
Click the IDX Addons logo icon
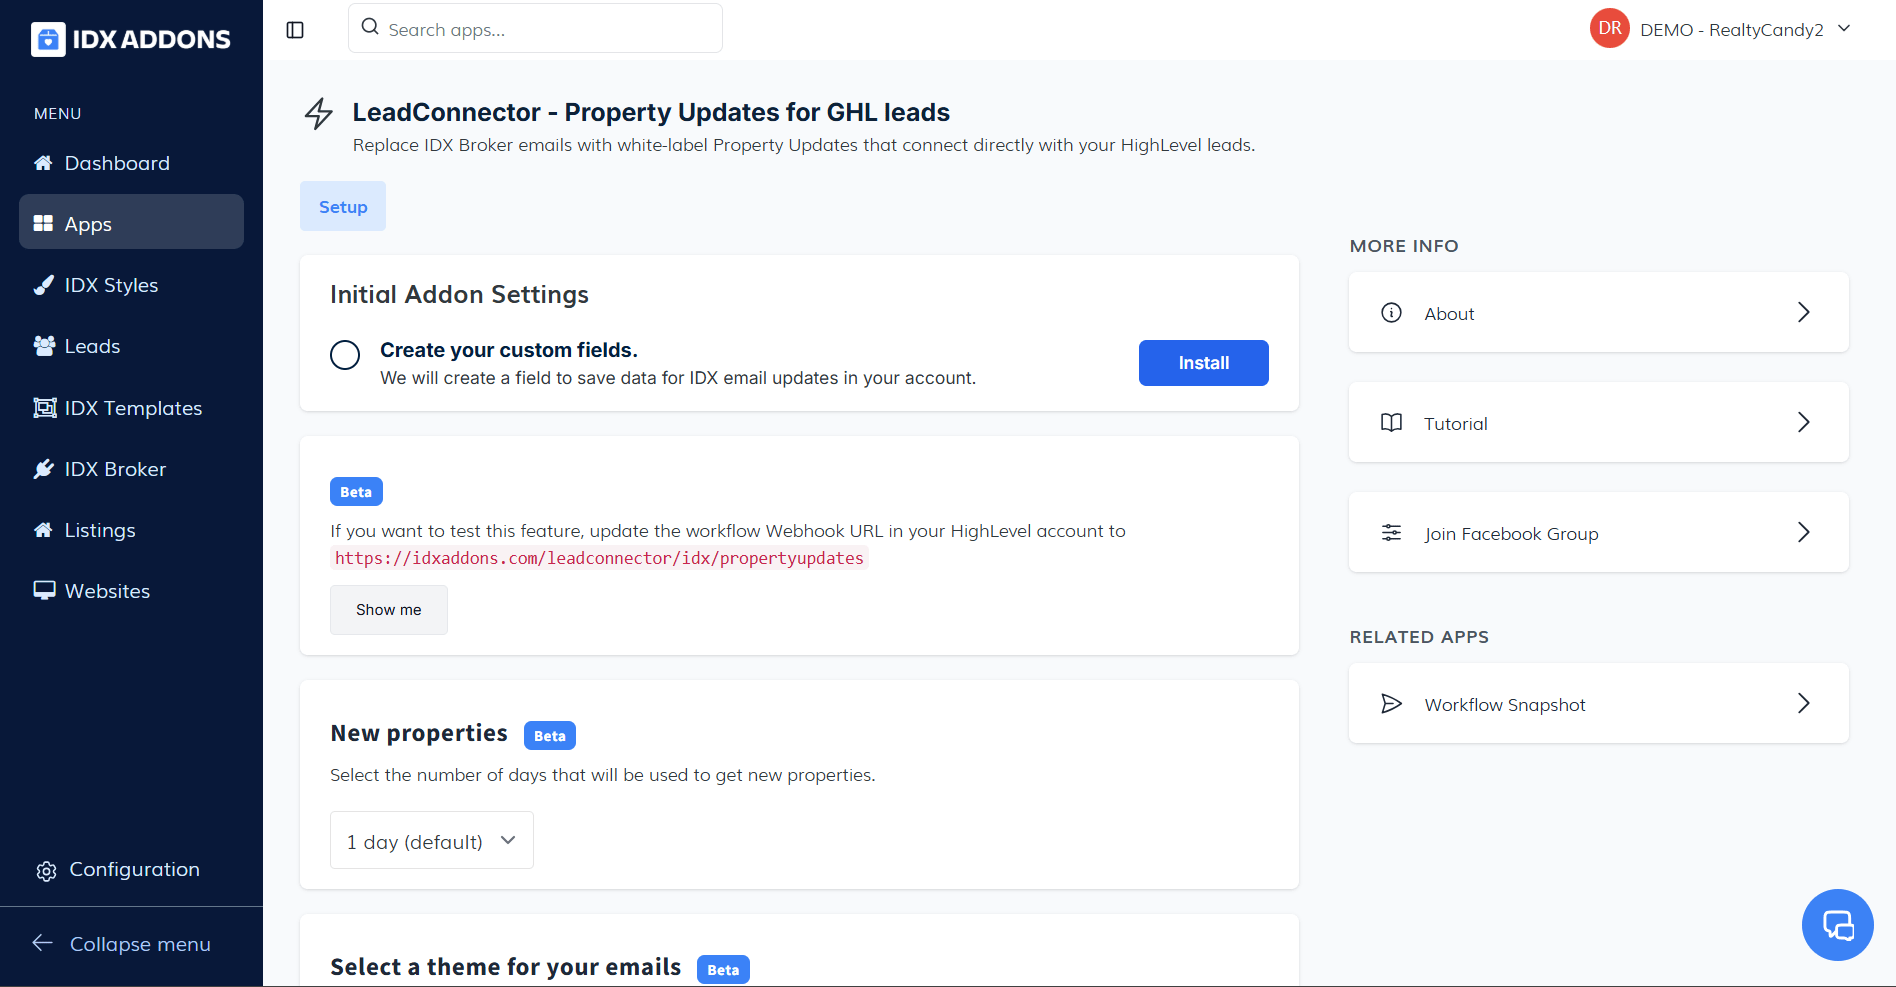click(x=48, y=40)
